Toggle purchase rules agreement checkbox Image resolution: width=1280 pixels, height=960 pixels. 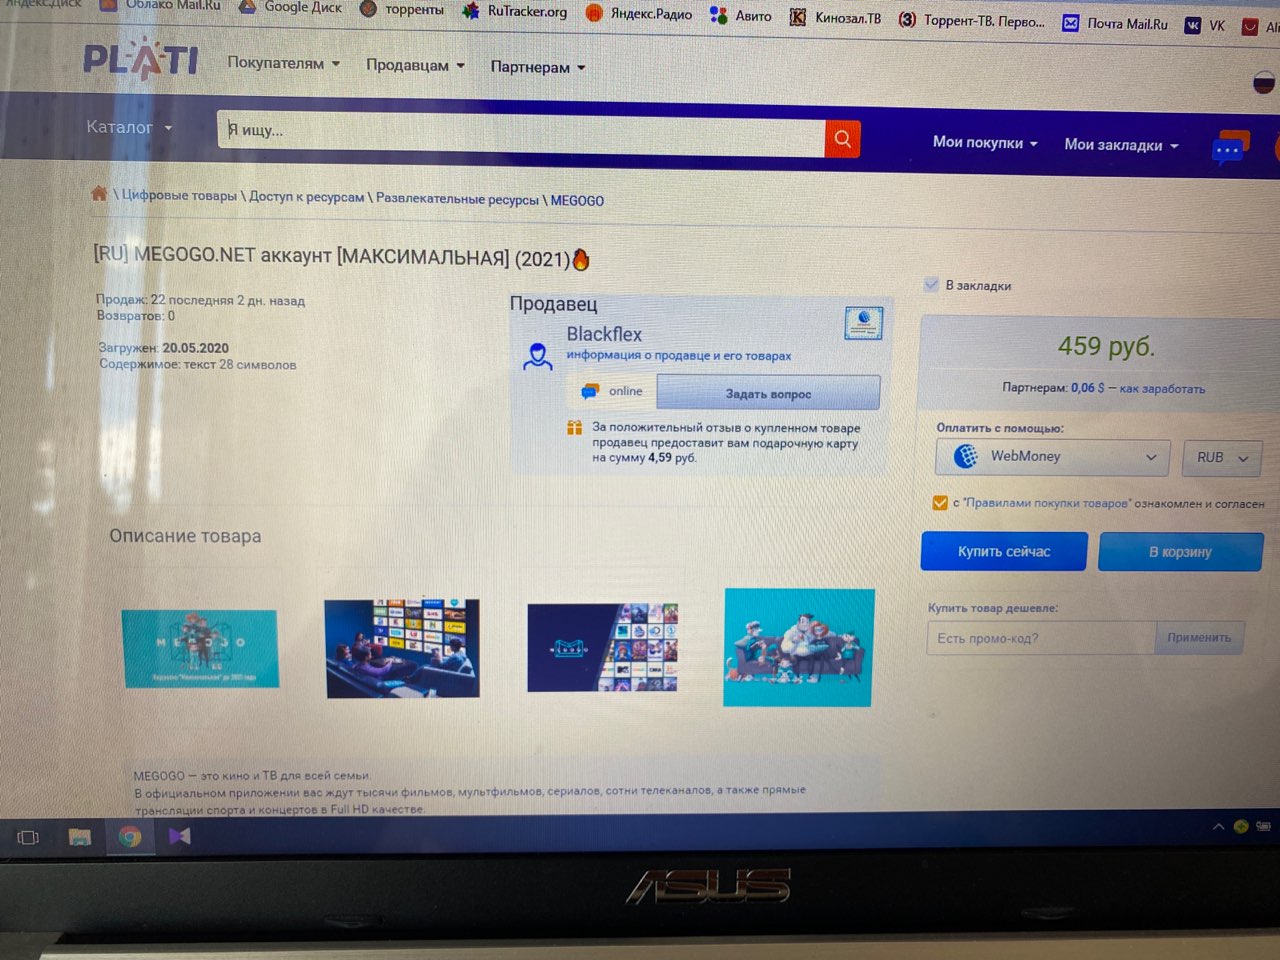(x=940, y=502)
